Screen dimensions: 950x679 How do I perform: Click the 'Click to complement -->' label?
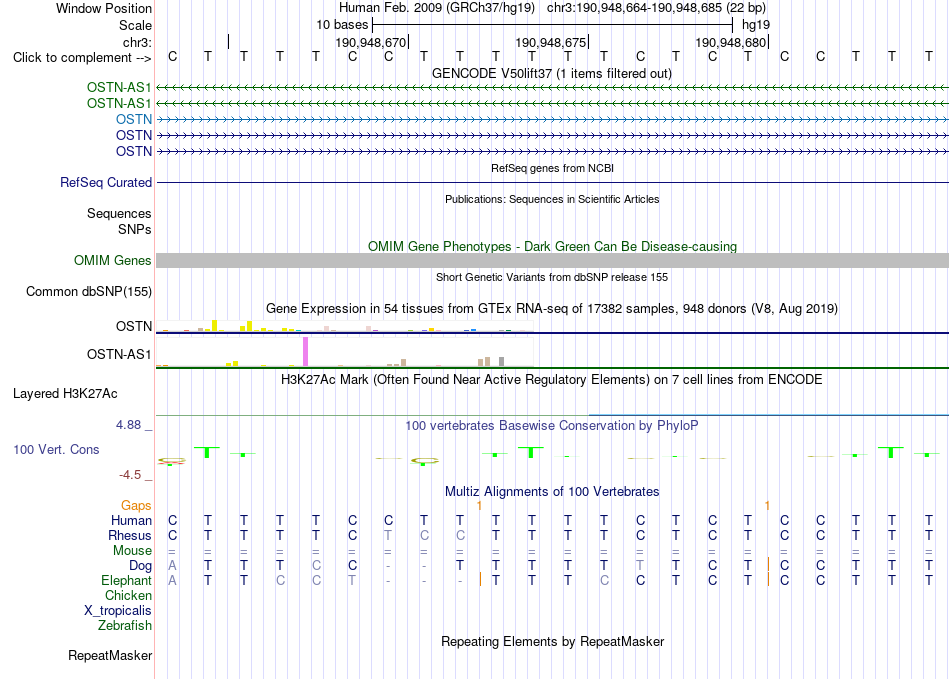tap(82, 58)
